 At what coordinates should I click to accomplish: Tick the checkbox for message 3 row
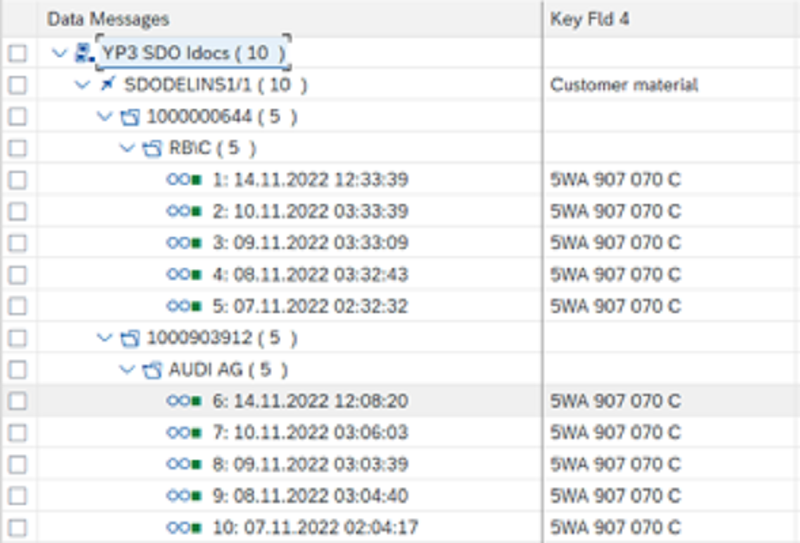click(18, 243)
